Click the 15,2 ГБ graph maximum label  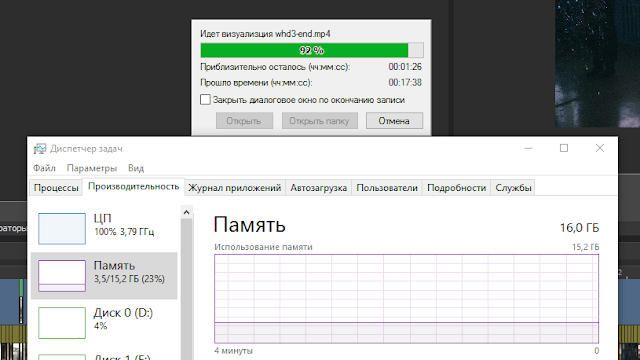coord(585,247)
